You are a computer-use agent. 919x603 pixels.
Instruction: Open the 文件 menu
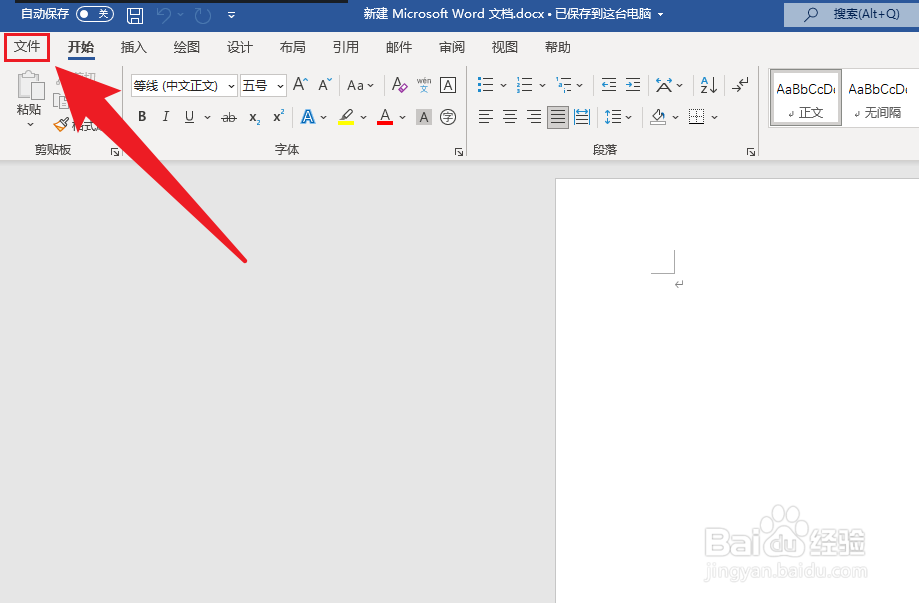point(26,46)
